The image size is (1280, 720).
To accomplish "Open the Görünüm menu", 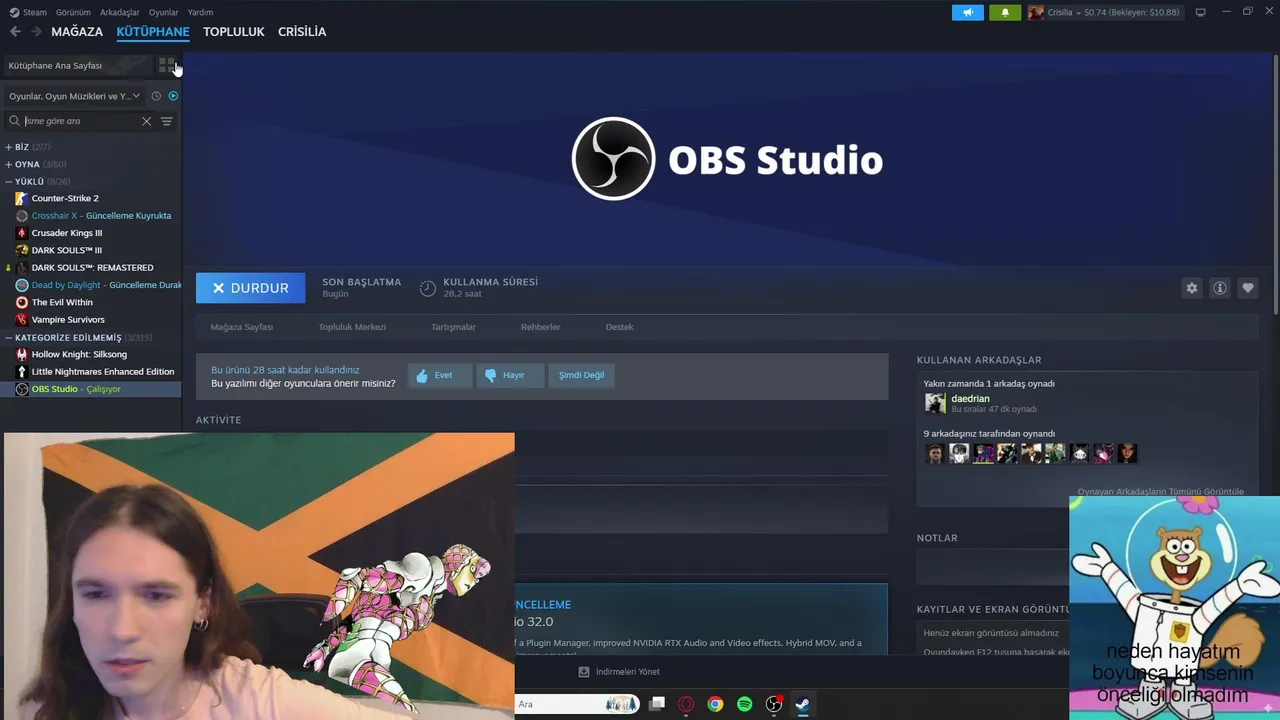I will click(73, 12).
